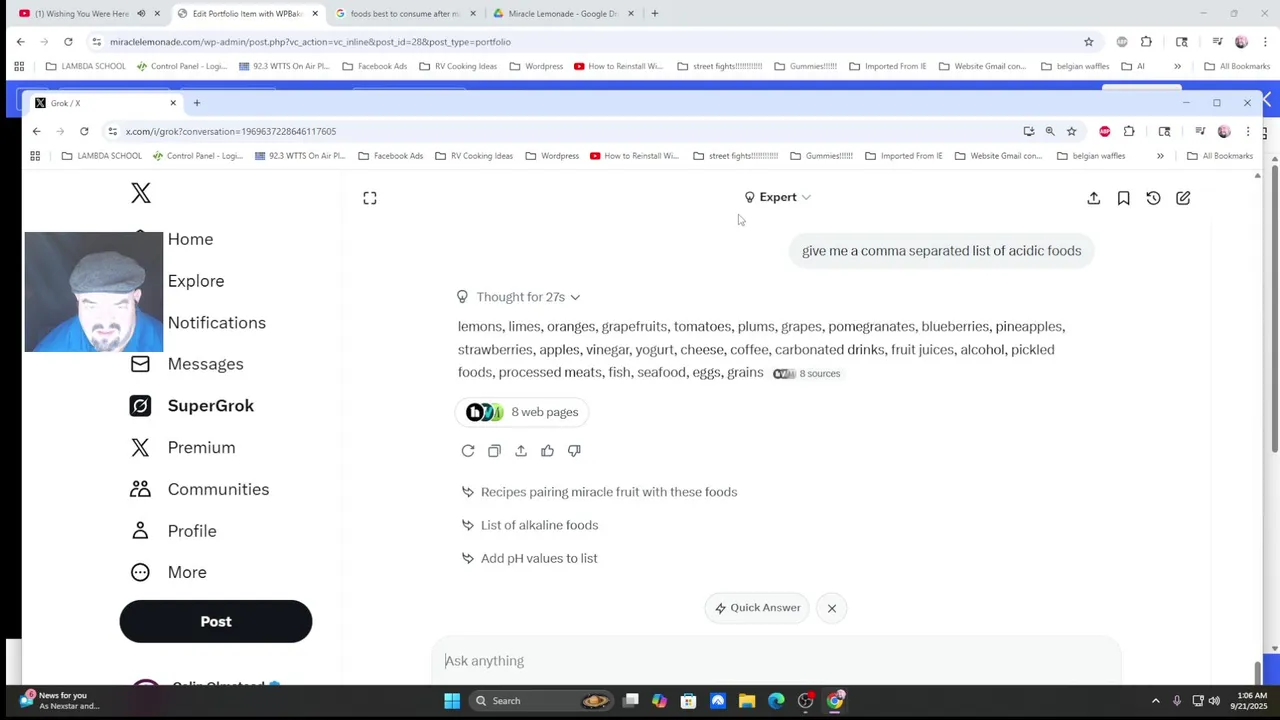Start a new Grok chat
The image size is (1280, 720).
(1183, 198)
